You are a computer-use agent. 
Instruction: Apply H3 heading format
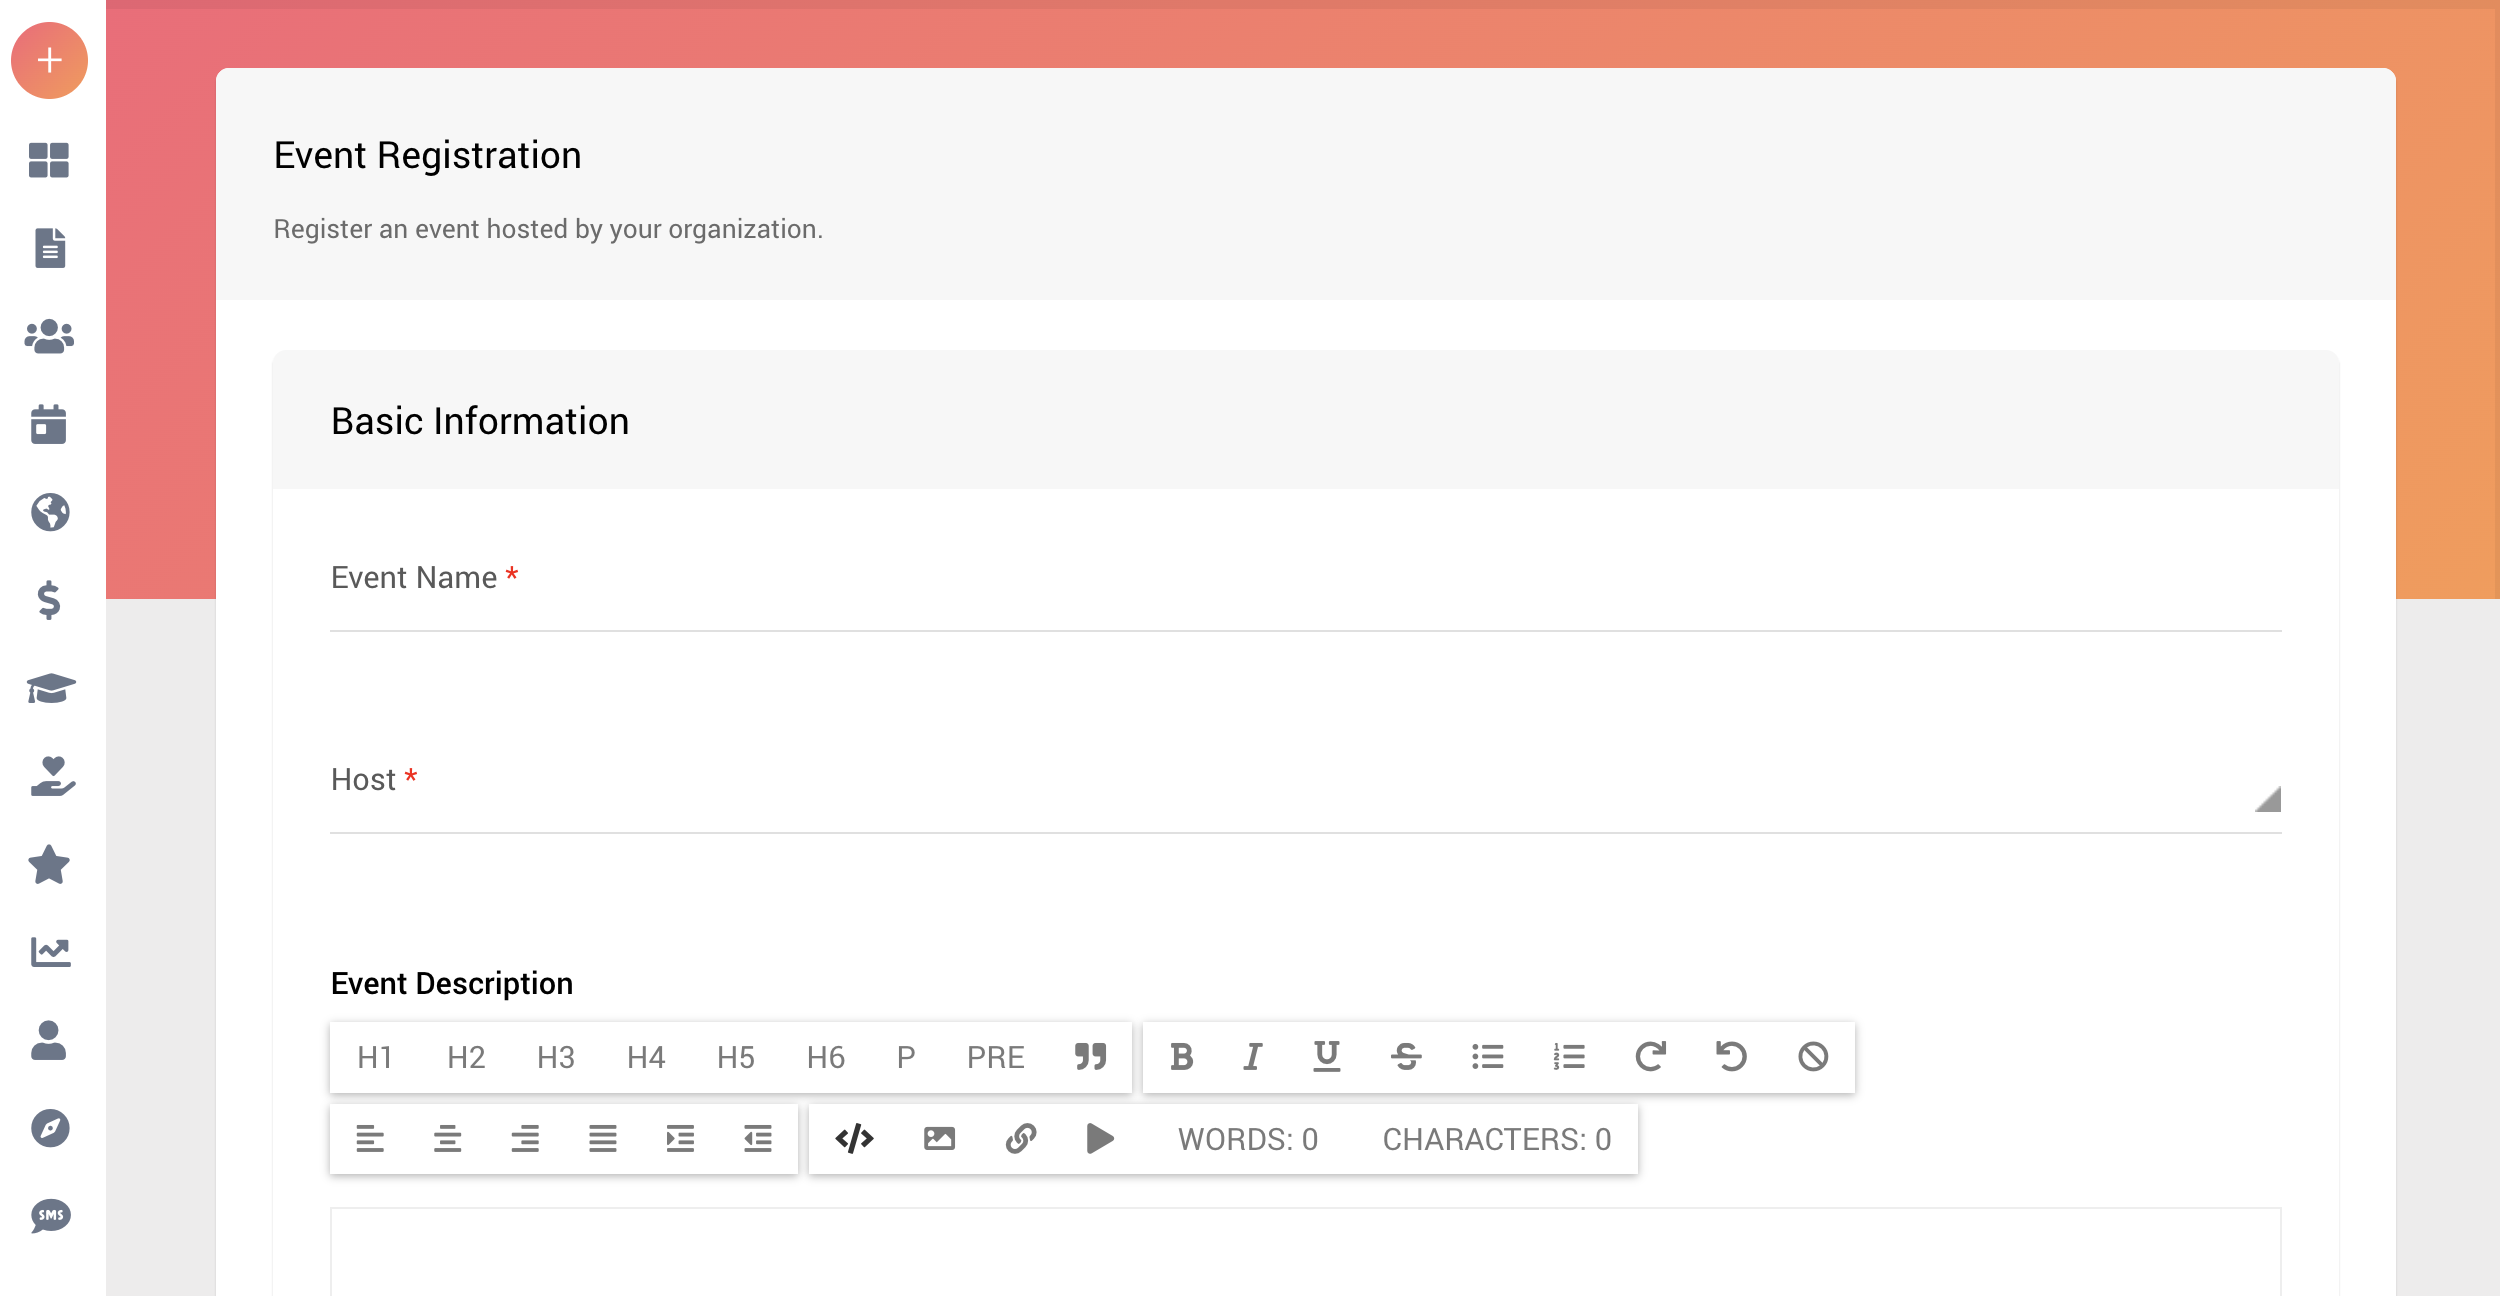pos(556,1057)
